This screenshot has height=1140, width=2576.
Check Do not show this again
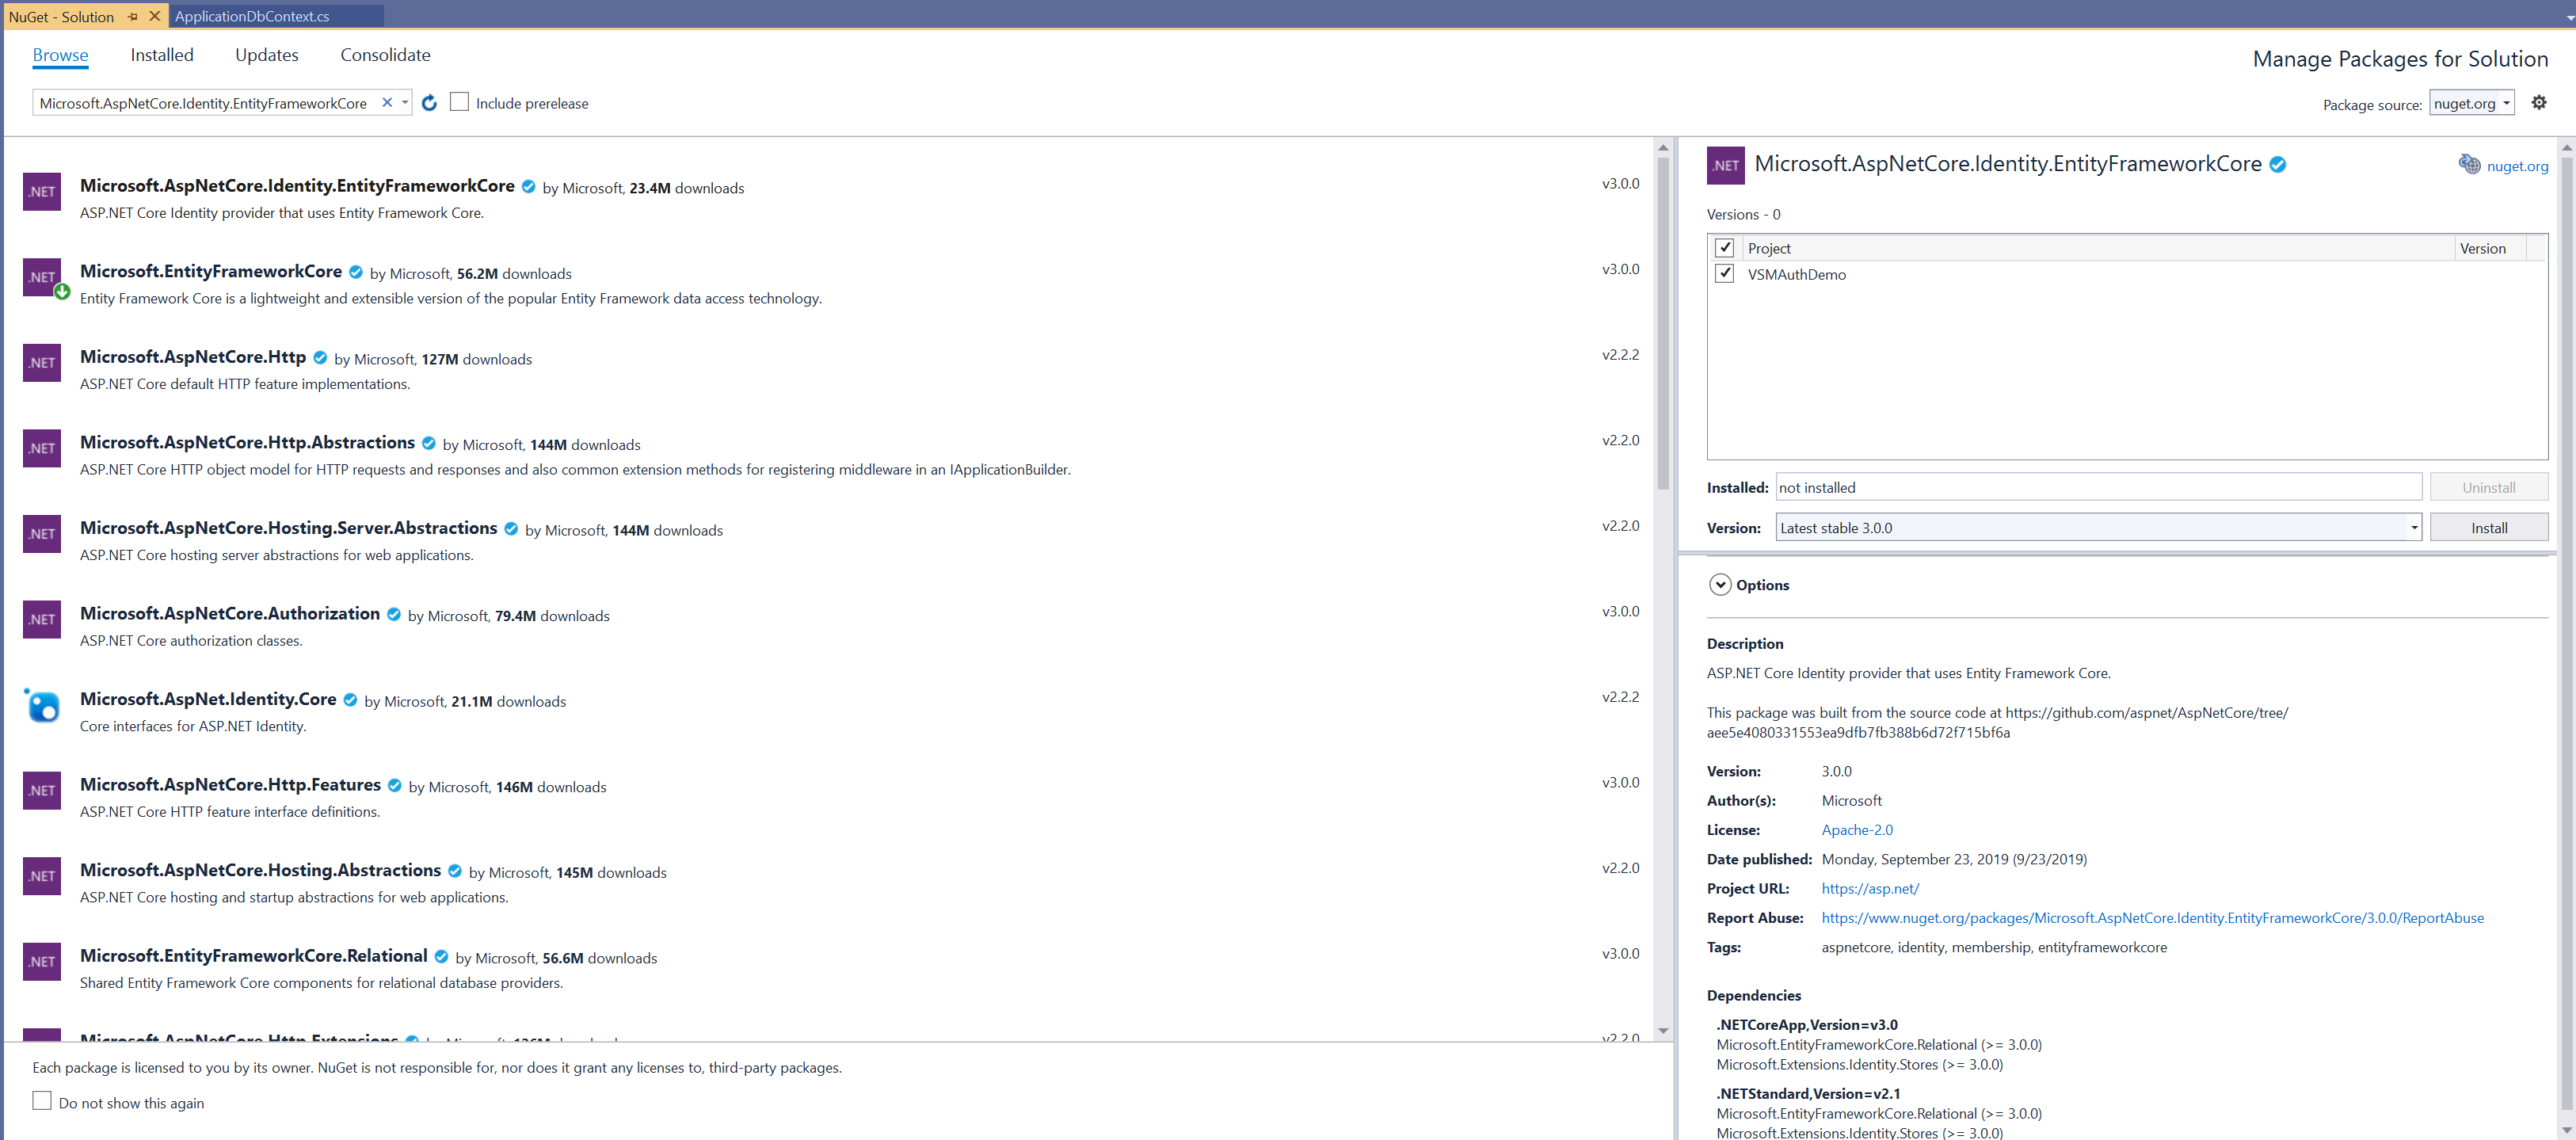point(42,1101)
